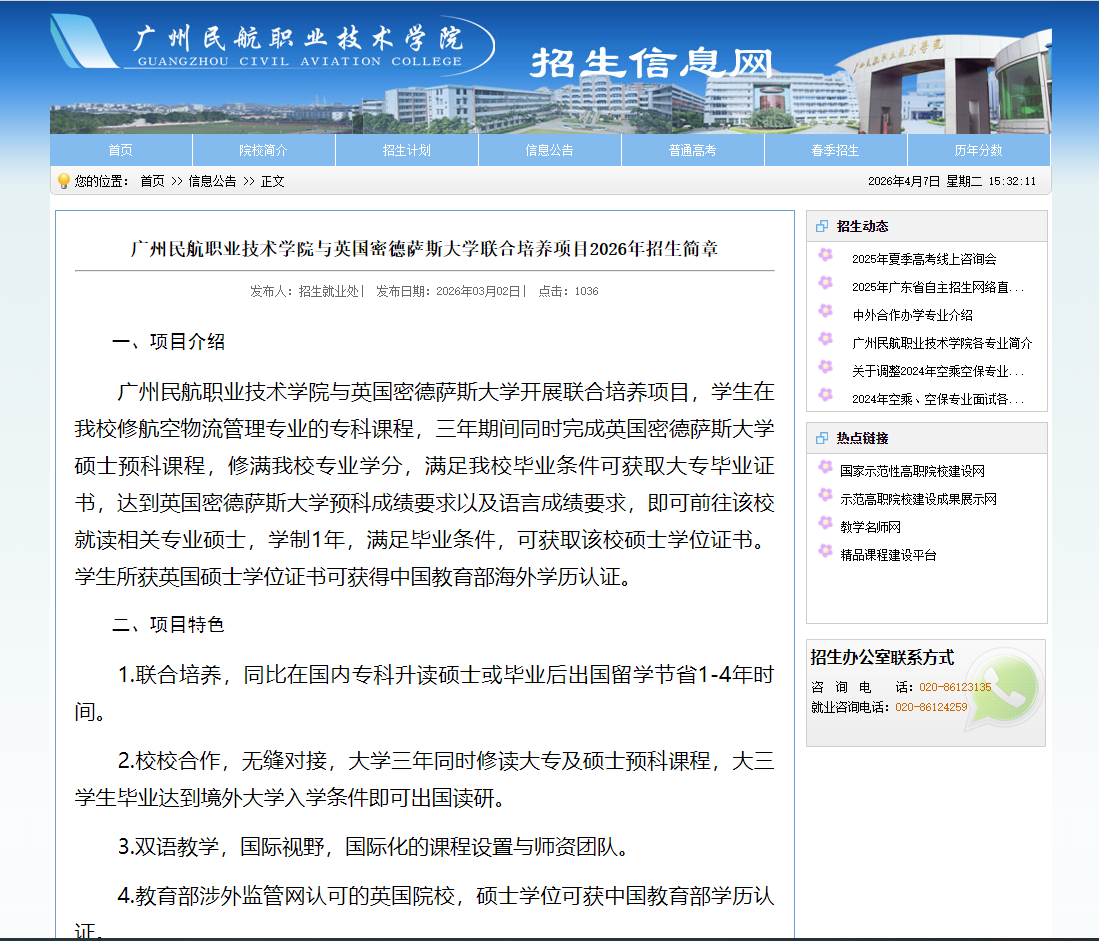Screen dimensions: 1099x941
Task: Switch to the 普通高考 navigation tab
Action: pyautogui.click(x=692, y=148)
